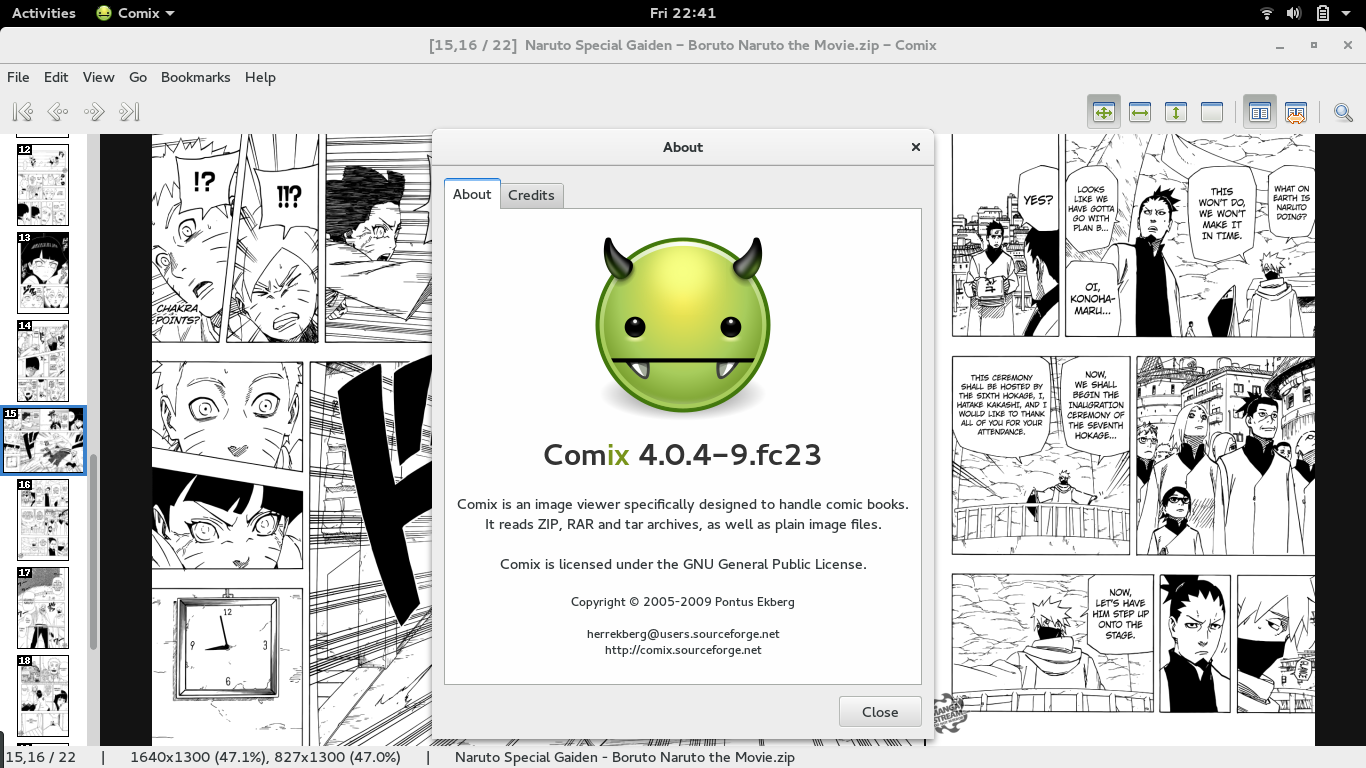Close the Comix main window
This screenshot has height=768, width=1366.
pyautogui.click(x=1347, y=45)
